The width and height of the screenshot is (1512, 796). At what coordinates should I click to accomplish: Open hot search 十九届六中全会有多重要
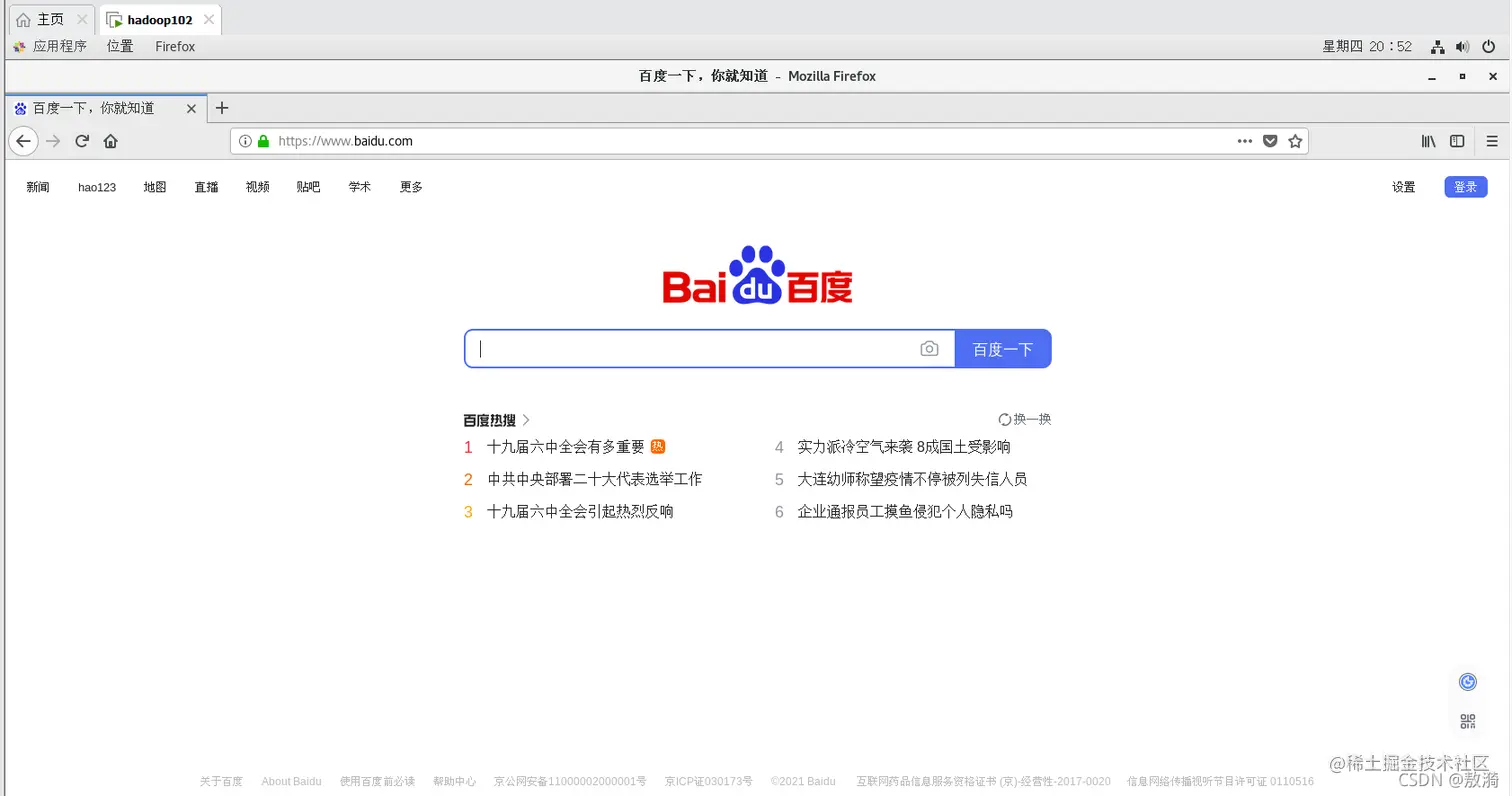click(566, 447)
